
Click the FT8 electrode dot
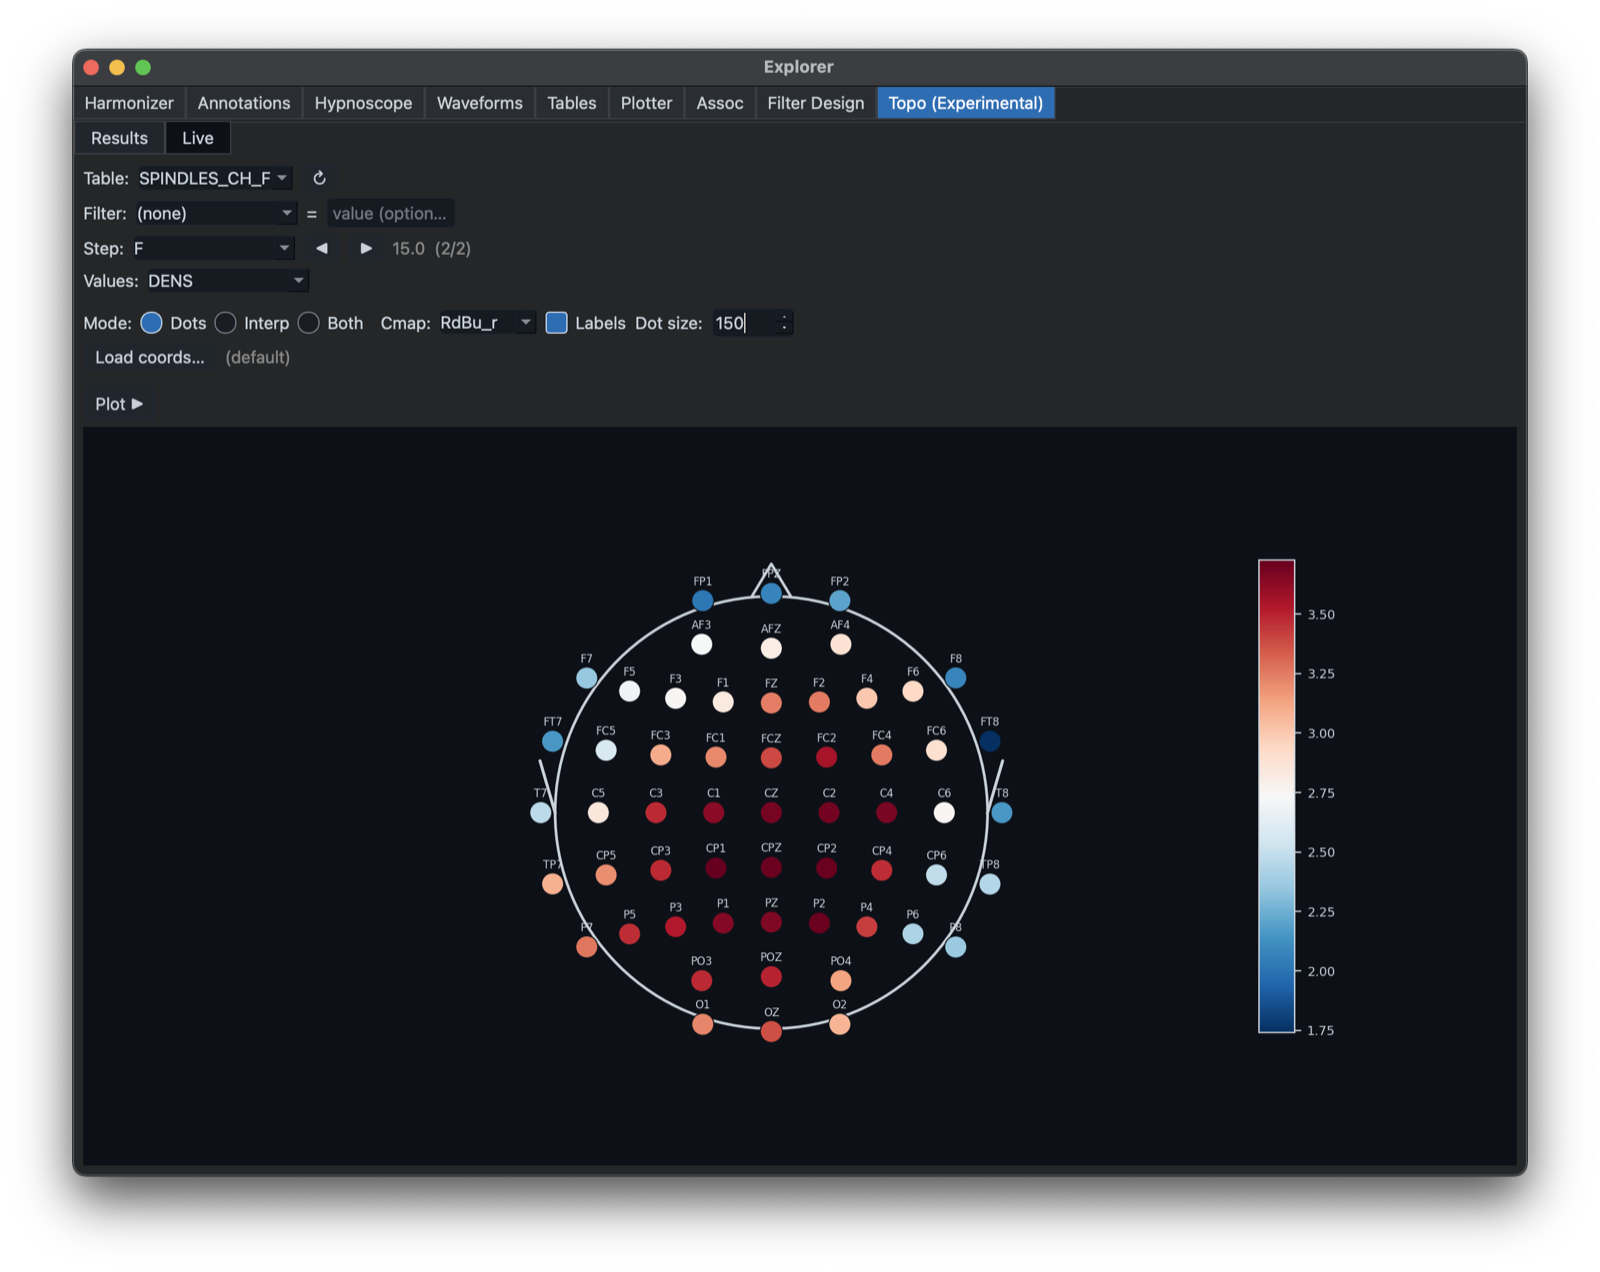click(989, 741)
